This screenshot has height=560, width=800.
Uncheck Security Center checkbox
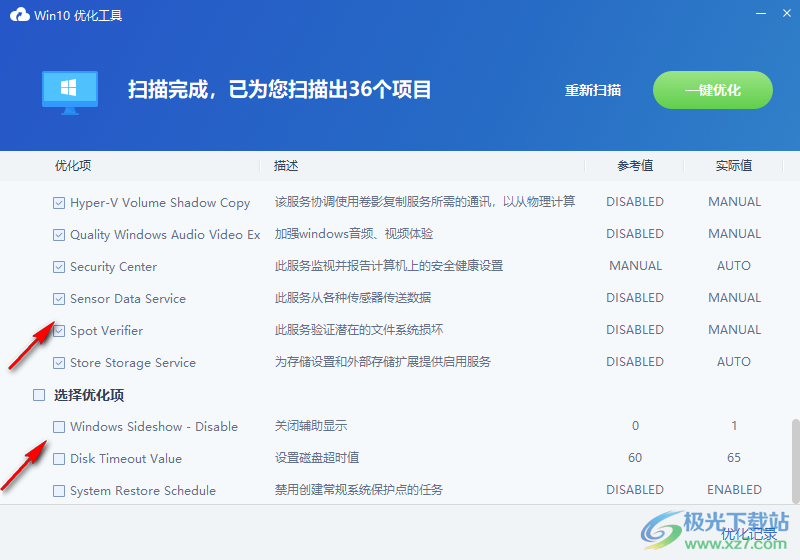pos(59,267)
